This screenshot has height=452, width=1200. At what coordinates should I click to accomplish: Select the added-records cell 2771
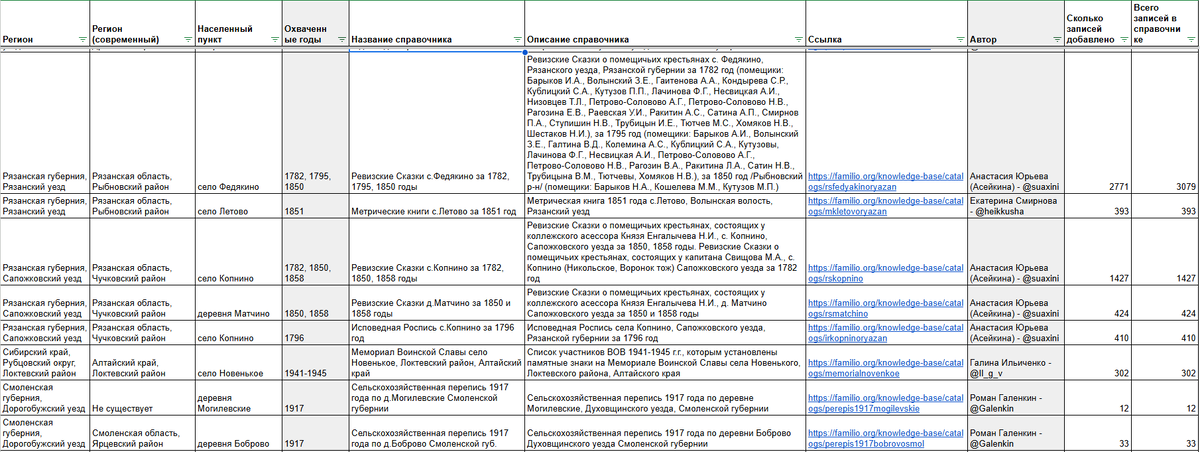point(1096,121)
